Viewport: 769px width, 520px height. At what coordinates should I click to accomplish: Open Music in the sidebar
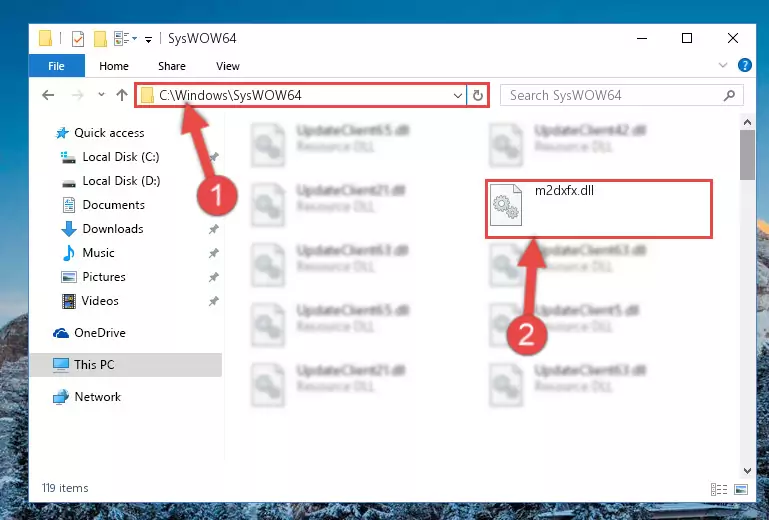click(98, 253)
